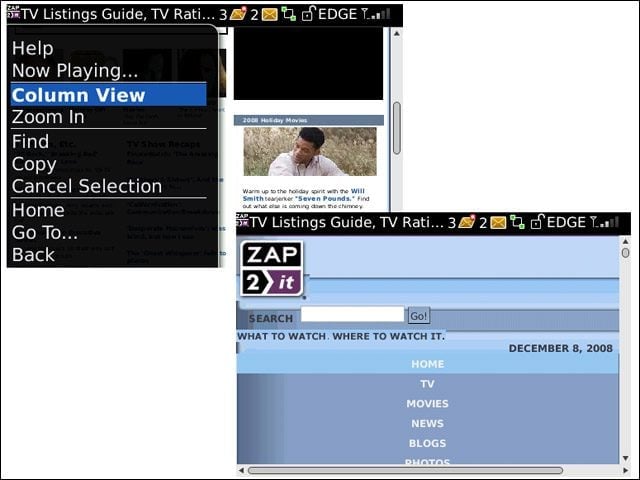The width and height of the screenshot is (640, 480).
Task: Click the Zap2it favicon in top title bar
Action: click(13, 13)
